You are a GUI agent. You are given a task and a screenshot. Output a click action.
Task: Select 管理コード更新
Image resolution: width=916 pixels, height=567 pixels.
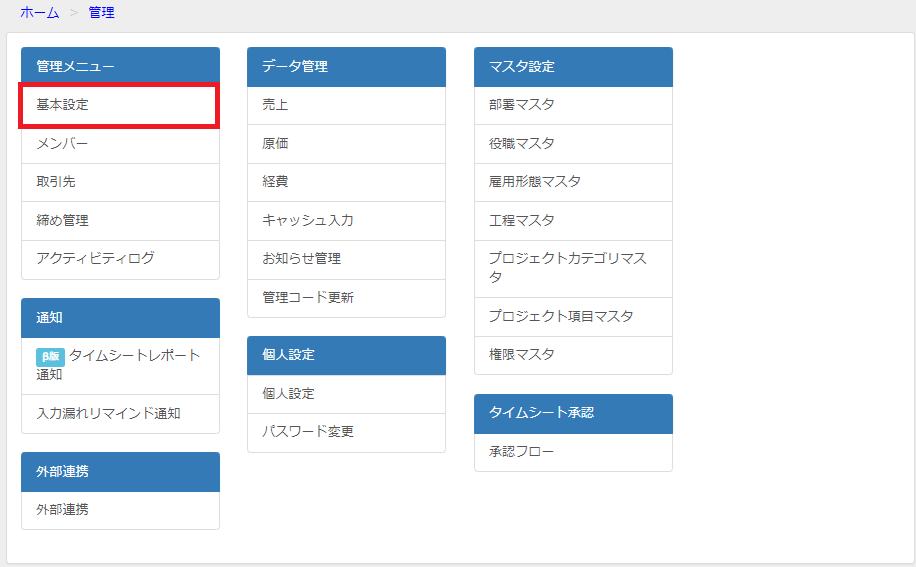[346, 298]
